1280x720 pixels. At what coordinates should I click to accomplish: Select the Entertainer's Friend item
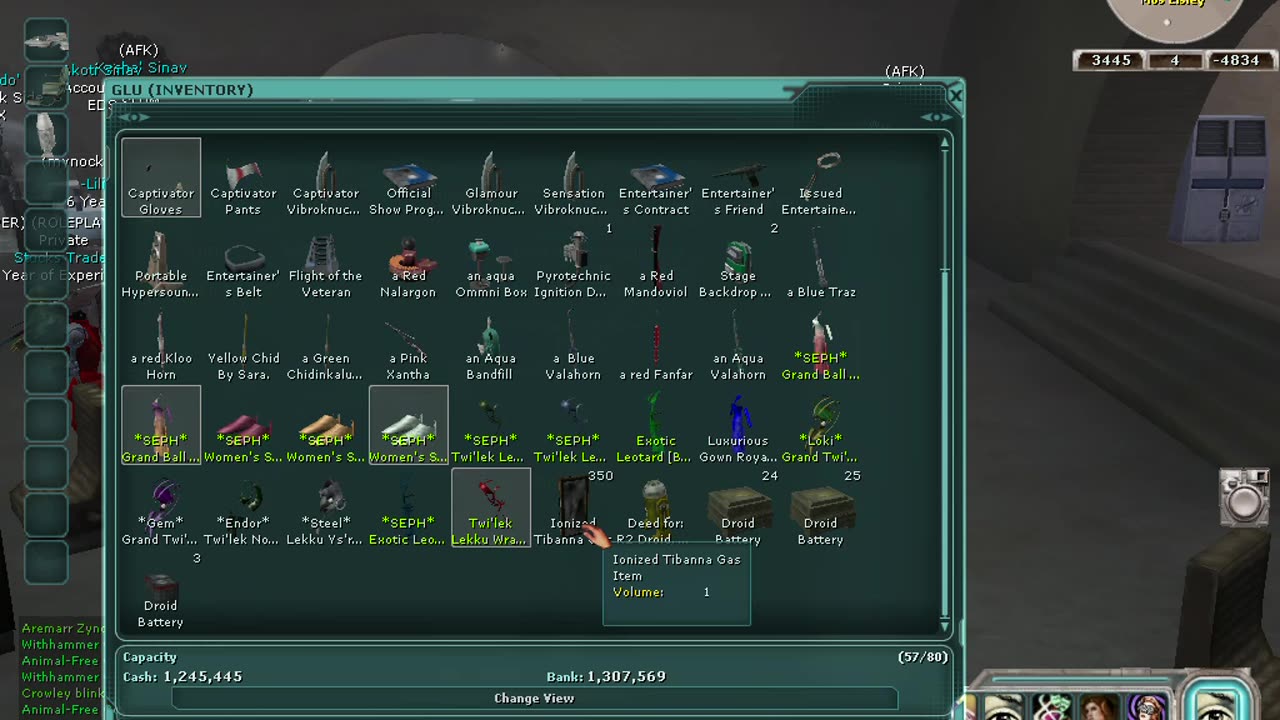pyautogui.click(x=738, y=178)
